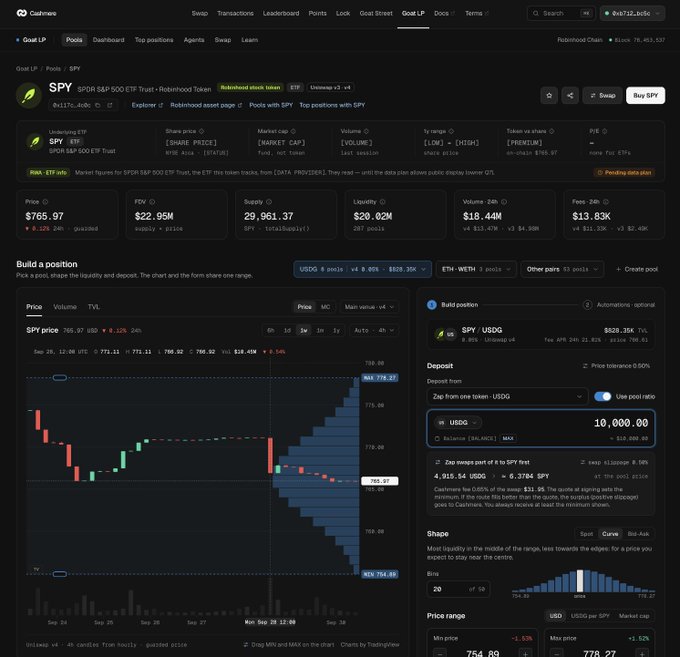Toggle the Use pool ratio switch
Screen dimensions: 680x657
click(x=602, y=396)
